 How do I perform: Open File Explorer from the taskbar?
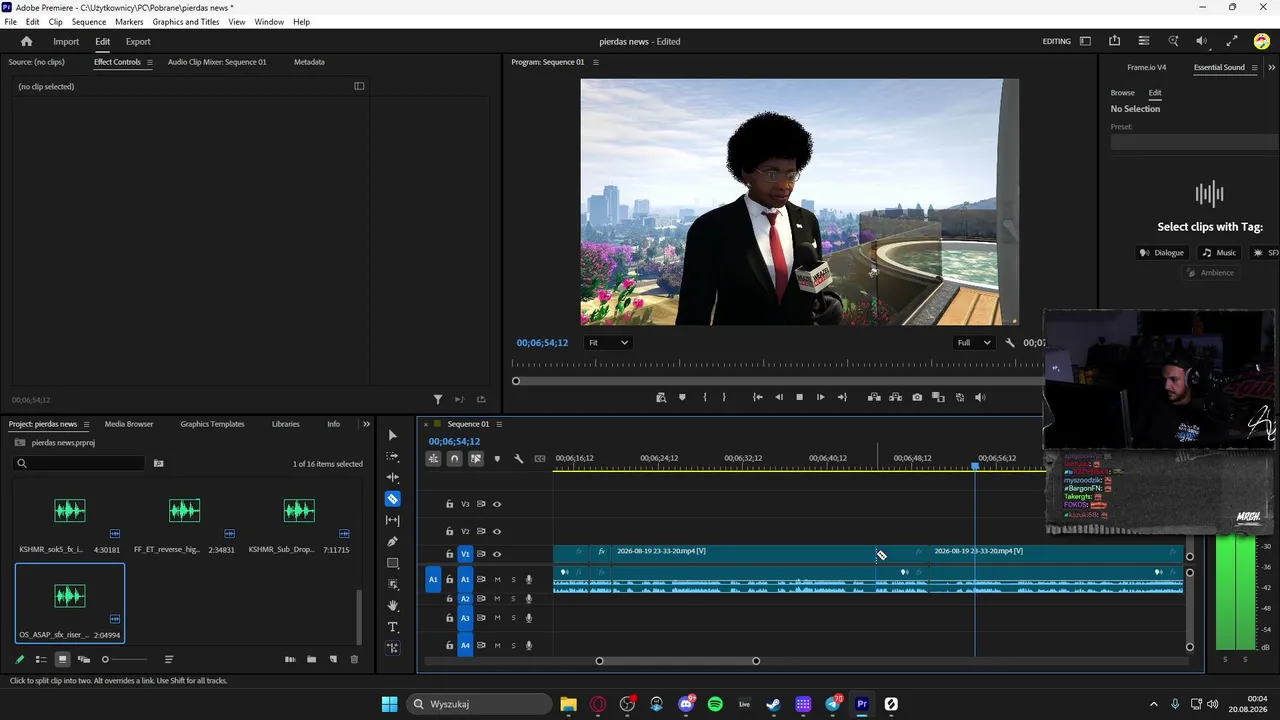[x=568, y=704]
